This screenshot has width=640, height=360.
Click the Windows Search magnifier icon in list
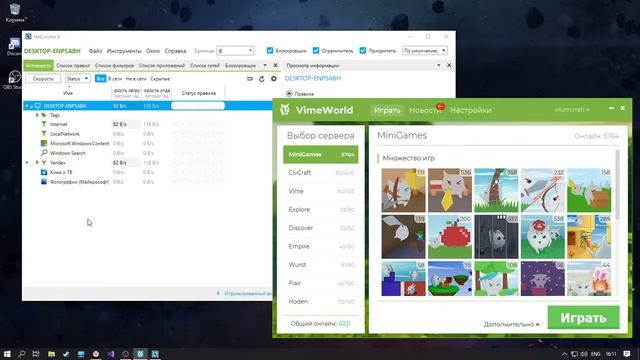point(44,153)
